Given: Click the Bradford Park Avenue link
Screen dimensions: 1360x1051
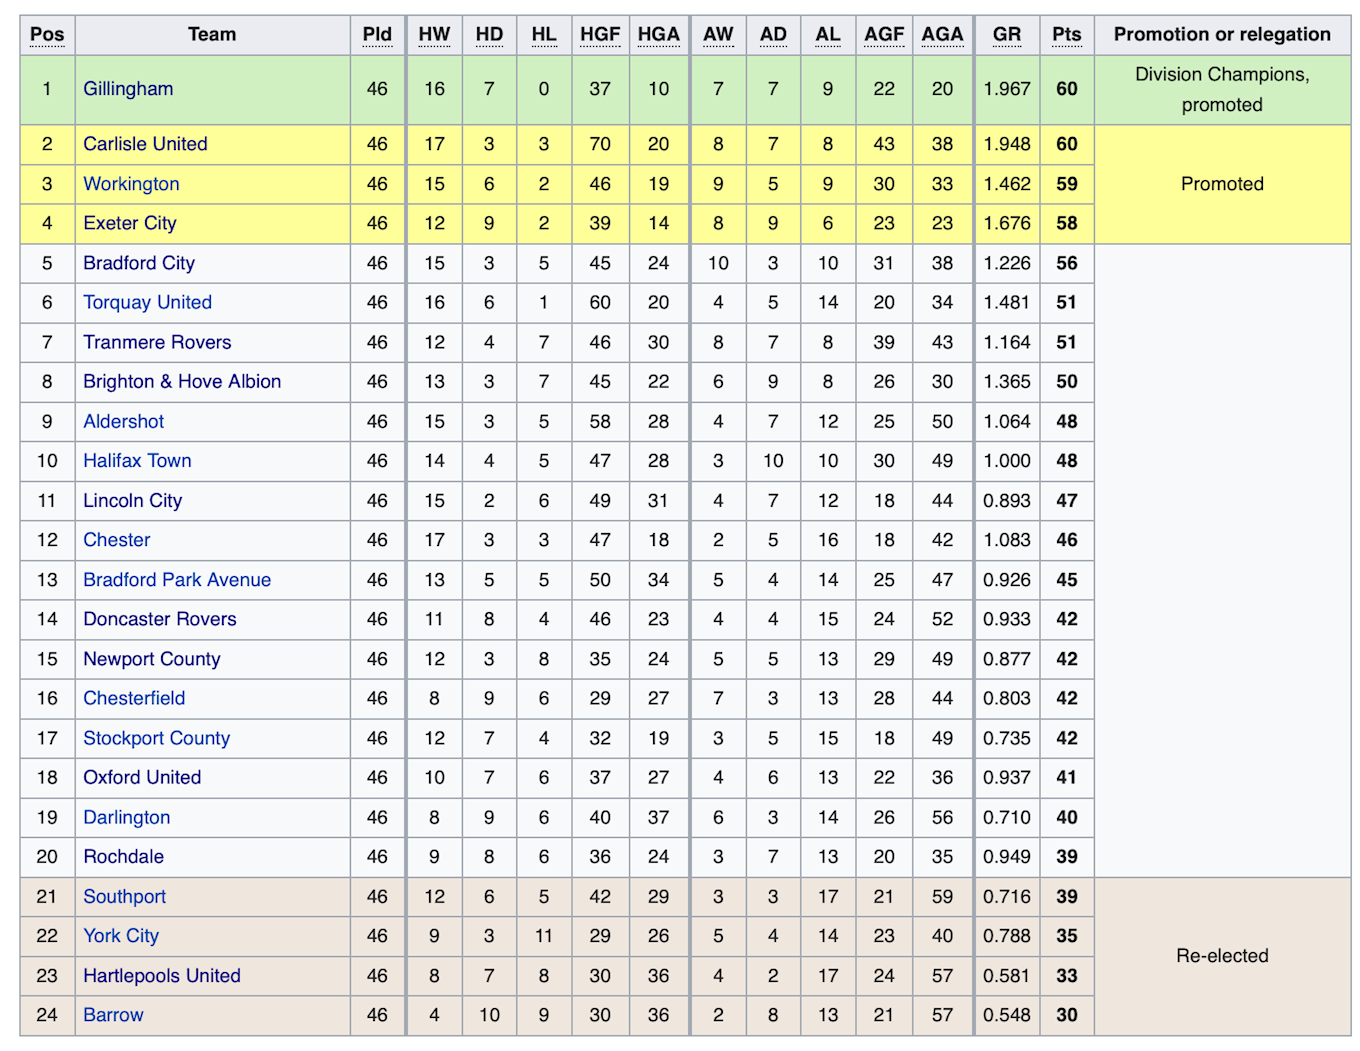Looking at the screenshot, I should [177, 580].
